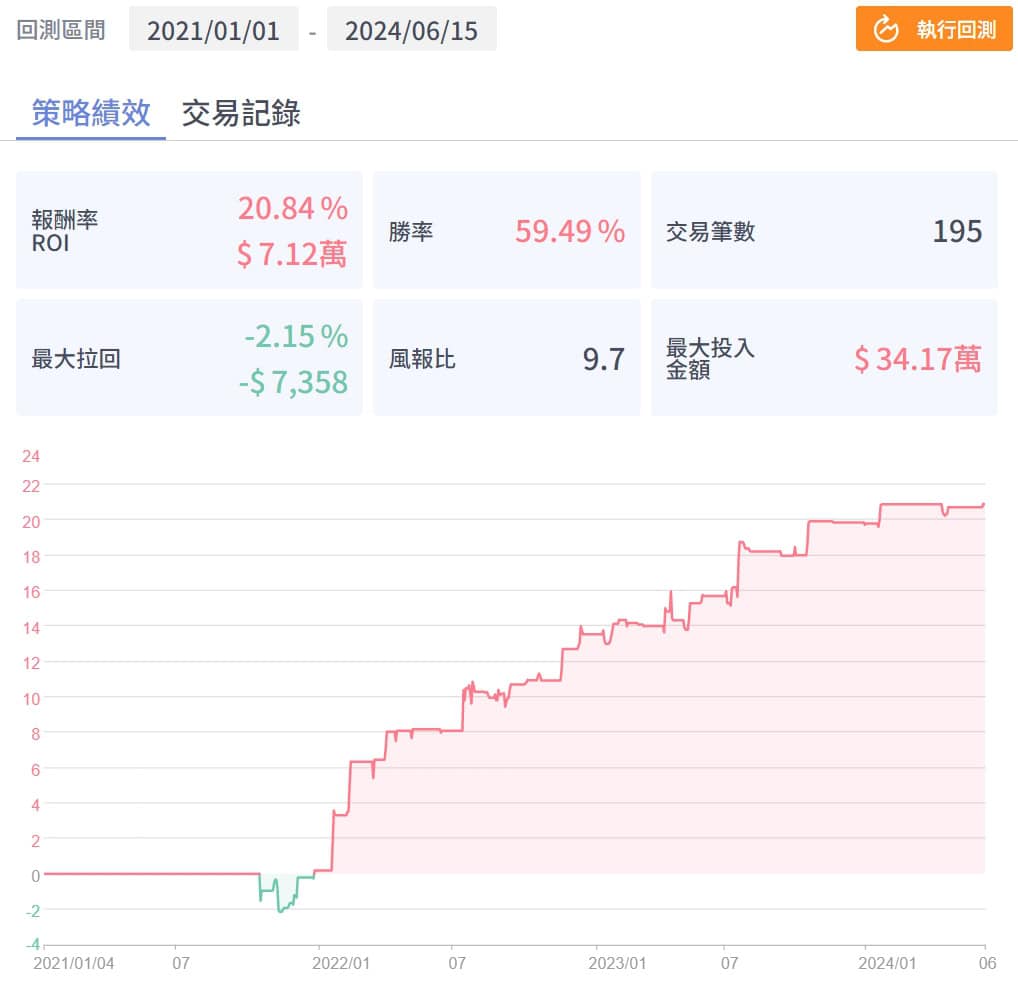
Task: Click the 9.7 risk-reward ratio value
Action: [x=603, y=359]
